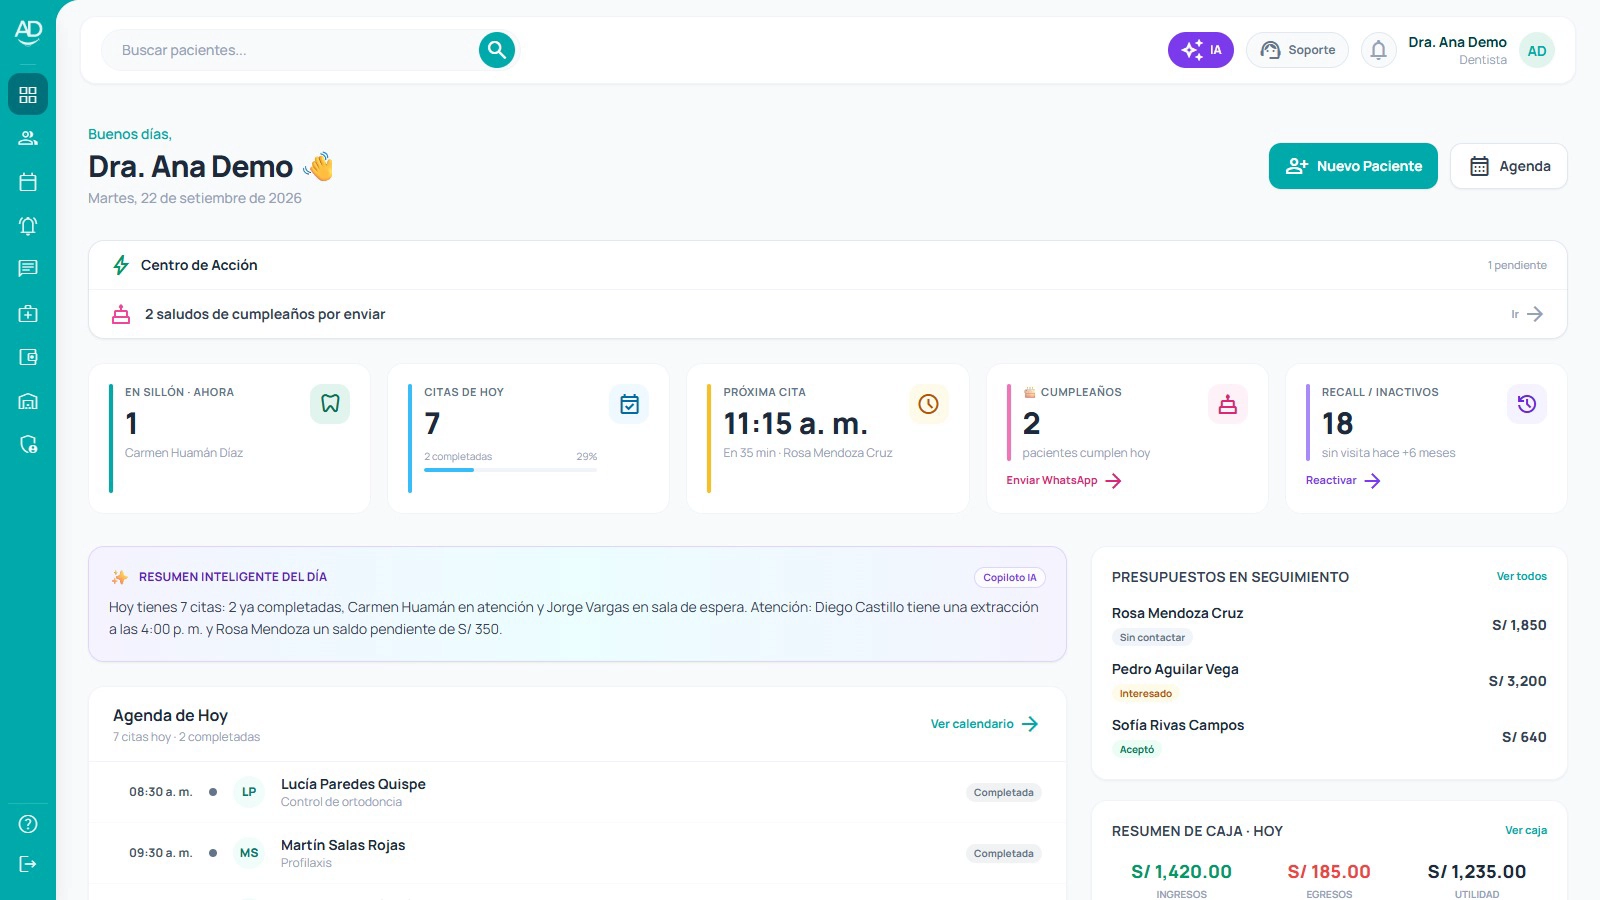This screenshot has width=1600, height=900.
Task: Click the AD logo in sidebar
Action: coord(28,32)
